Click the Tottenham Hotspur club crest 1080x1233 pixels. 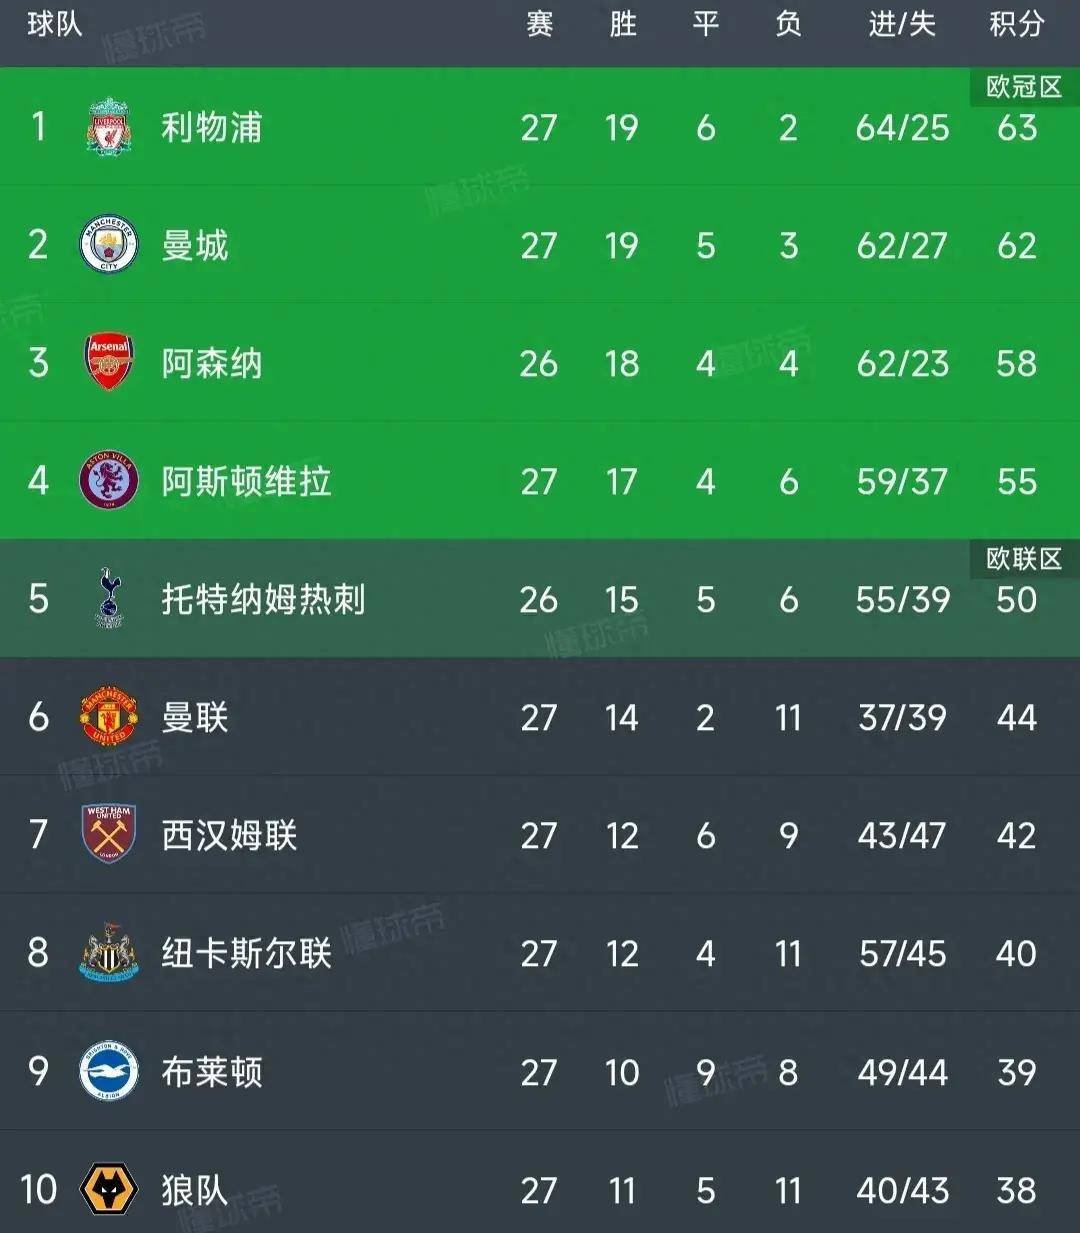coord(108,598)
